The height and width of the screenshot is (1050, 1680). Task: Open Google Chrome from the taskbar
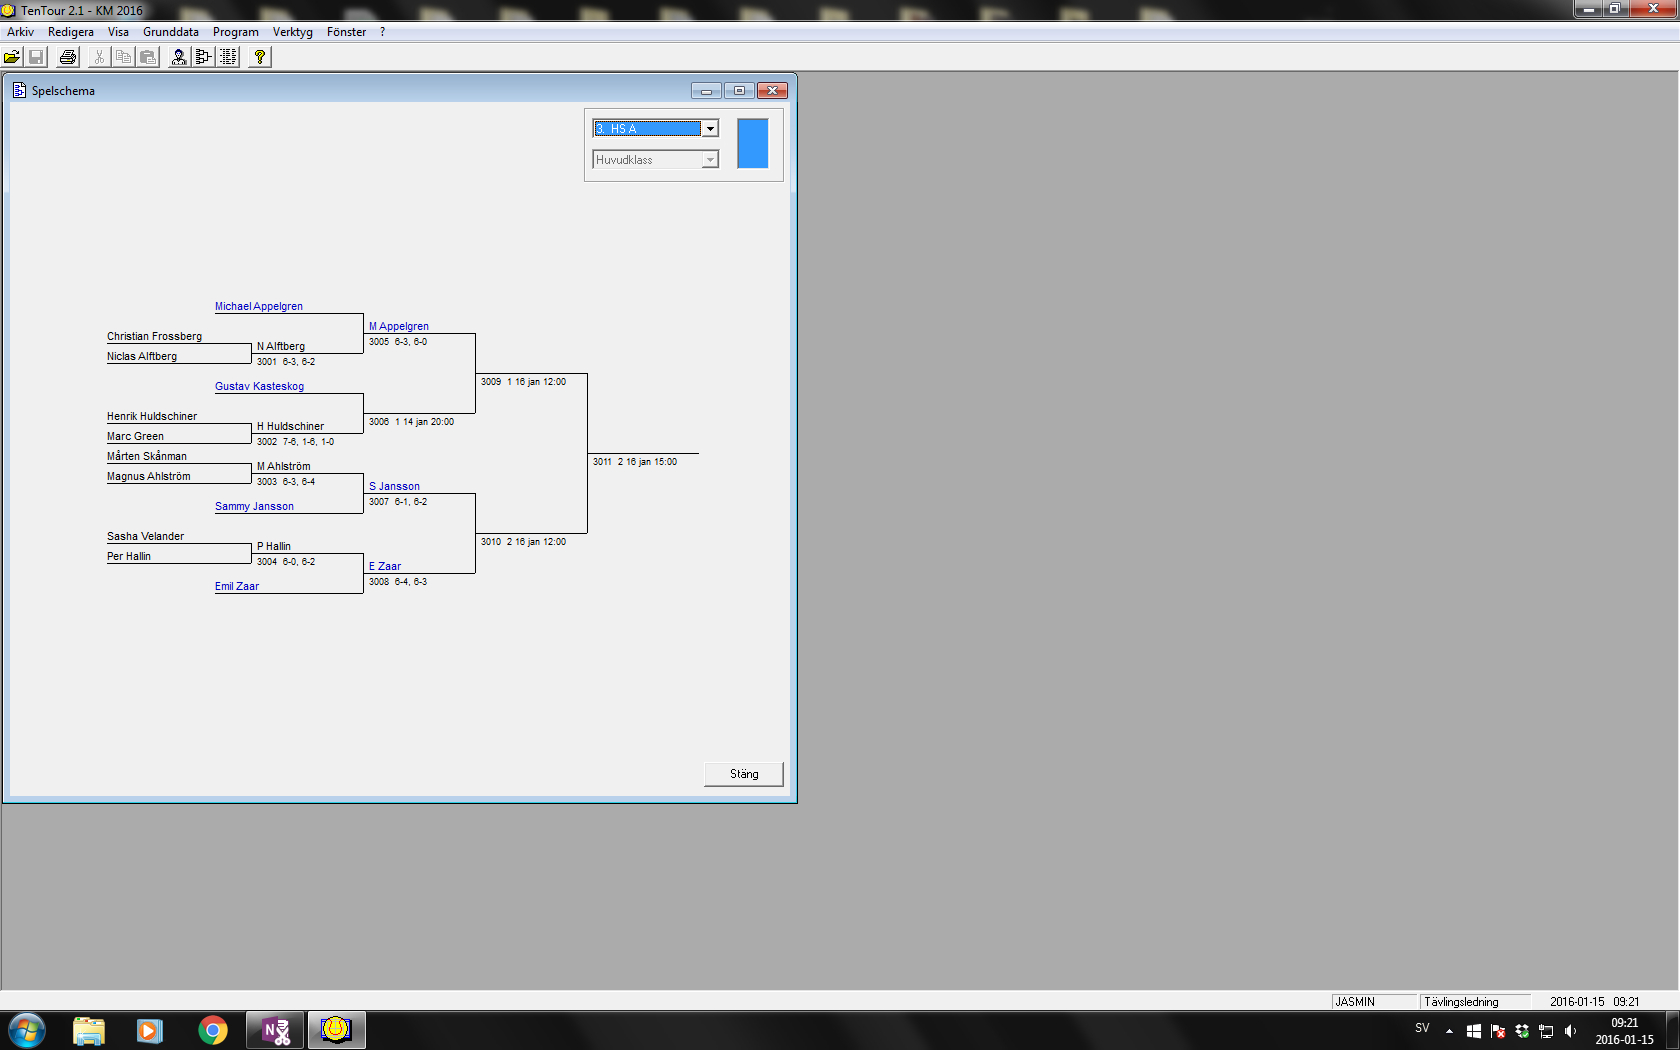click(x=212, y=1030)
